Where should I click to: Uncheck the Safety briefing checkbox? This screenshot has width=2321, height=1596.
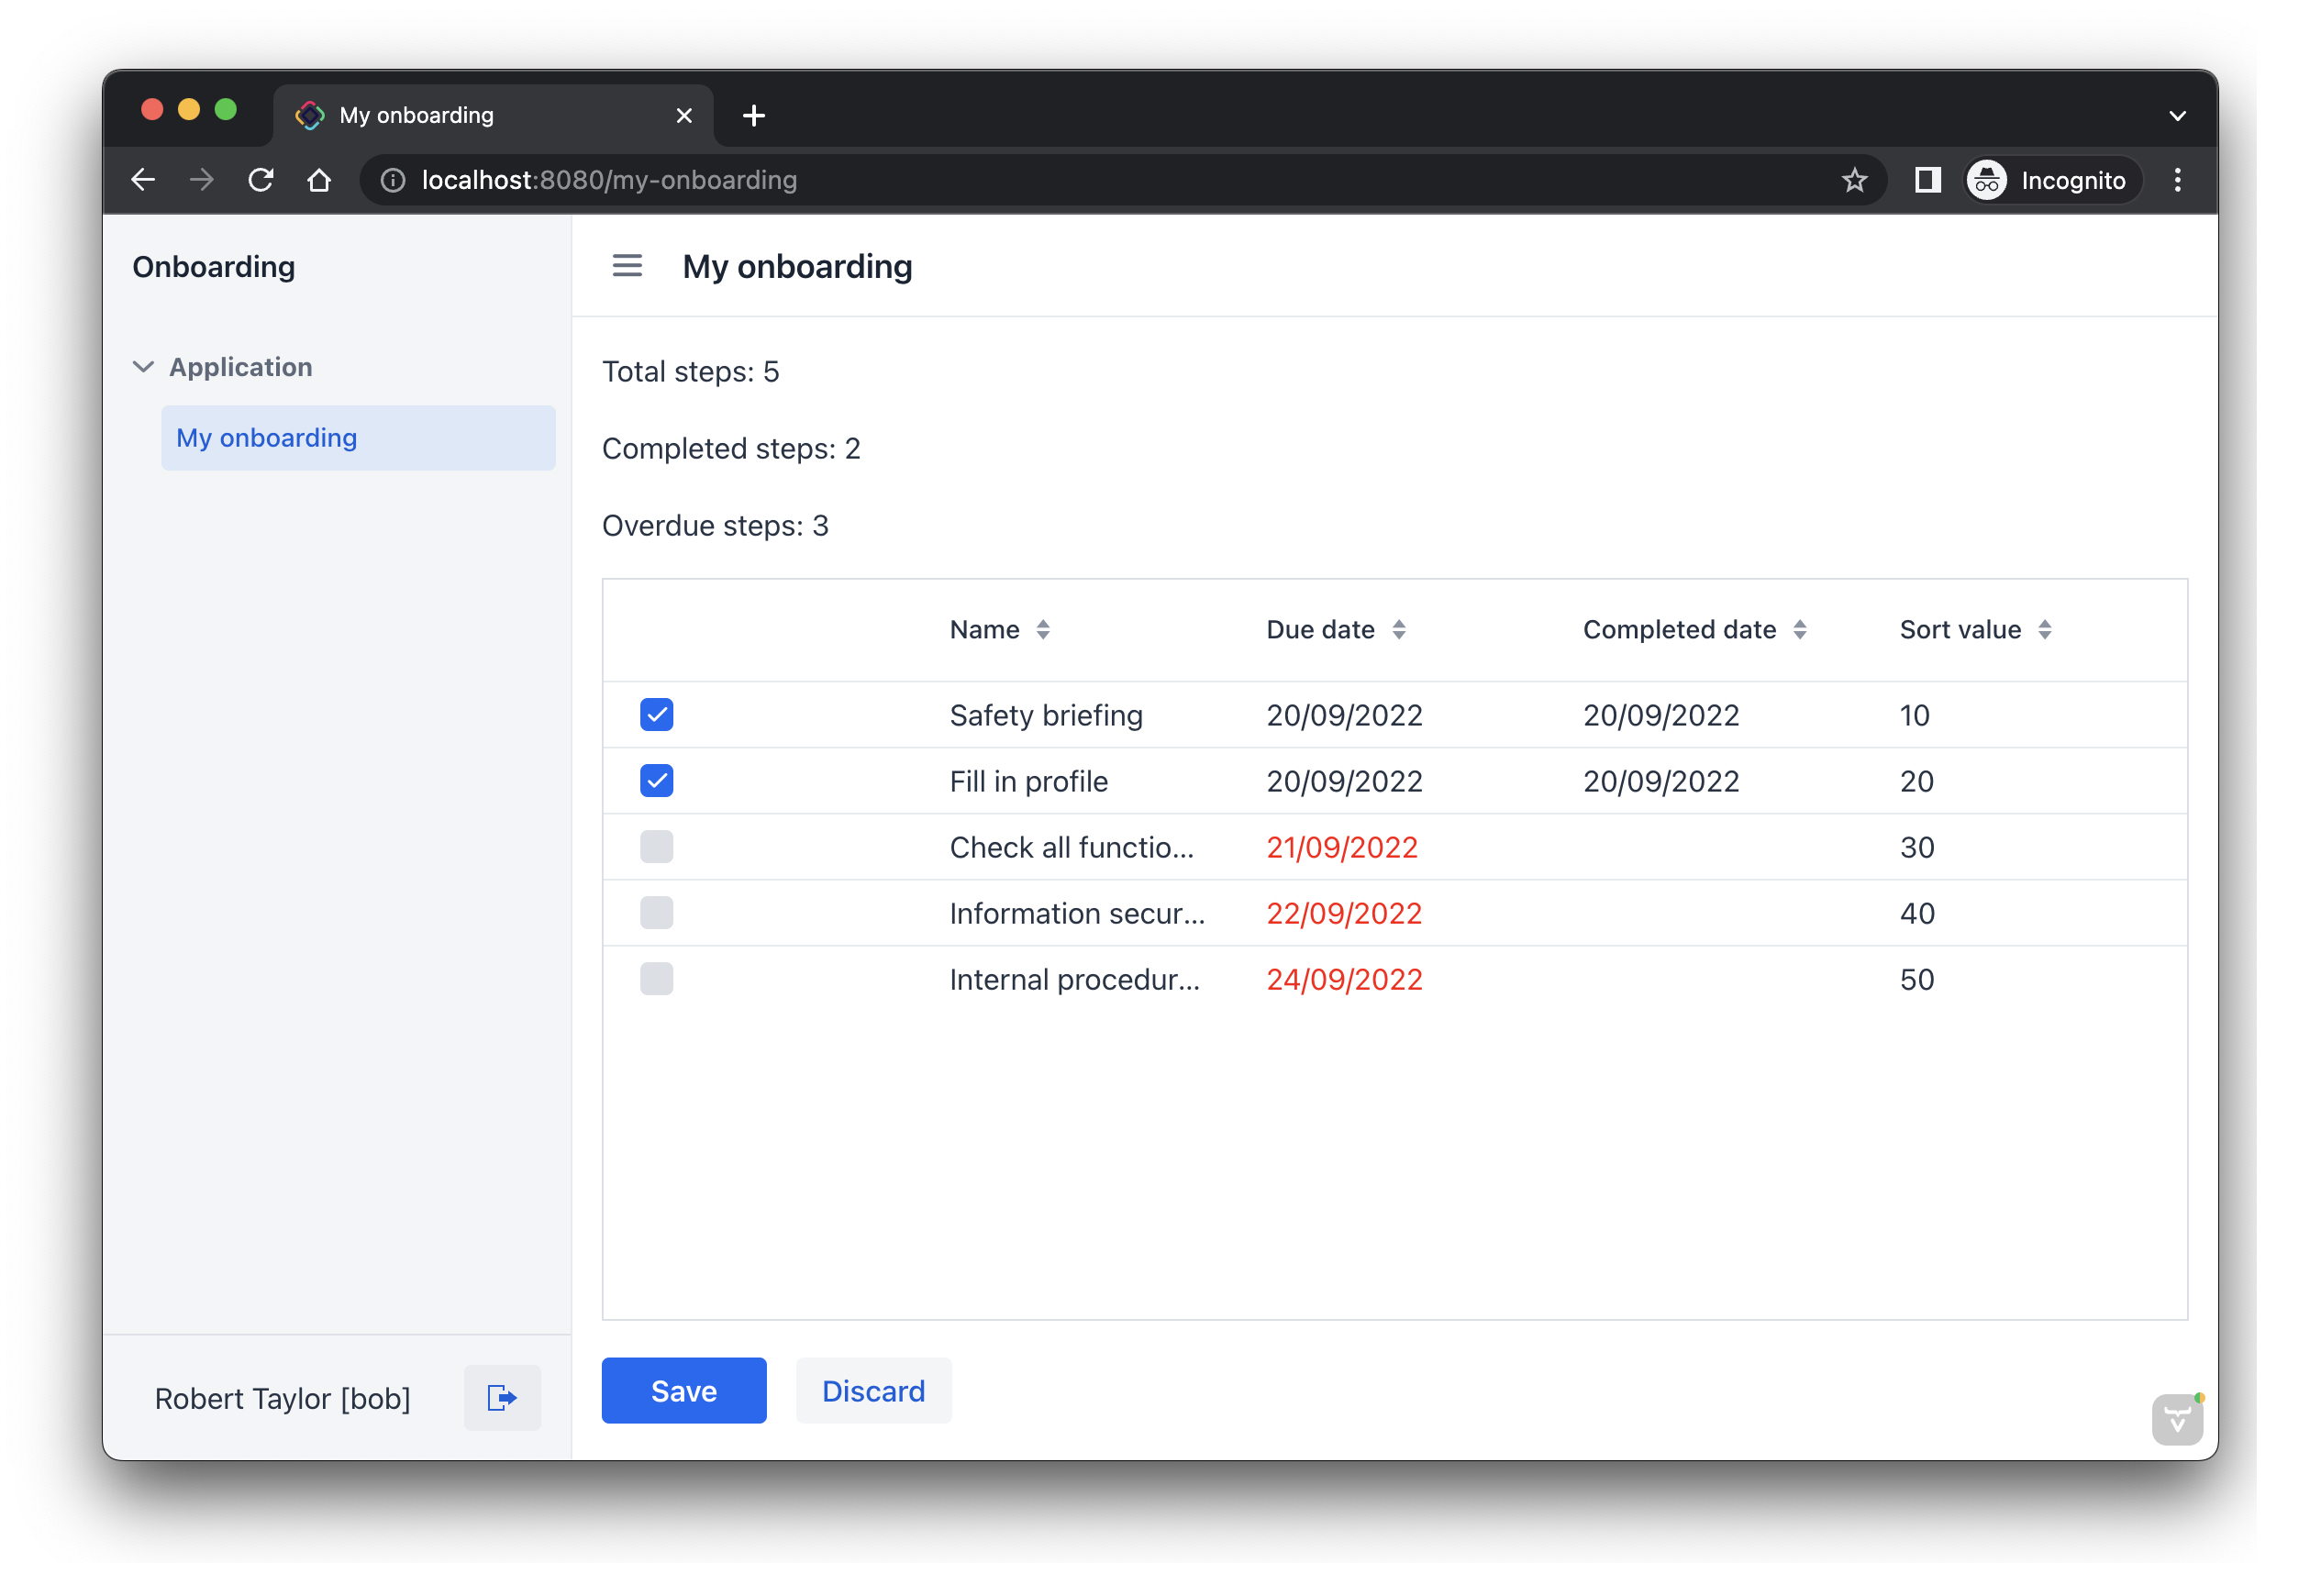pyautogui.click(x=656, y=715)
